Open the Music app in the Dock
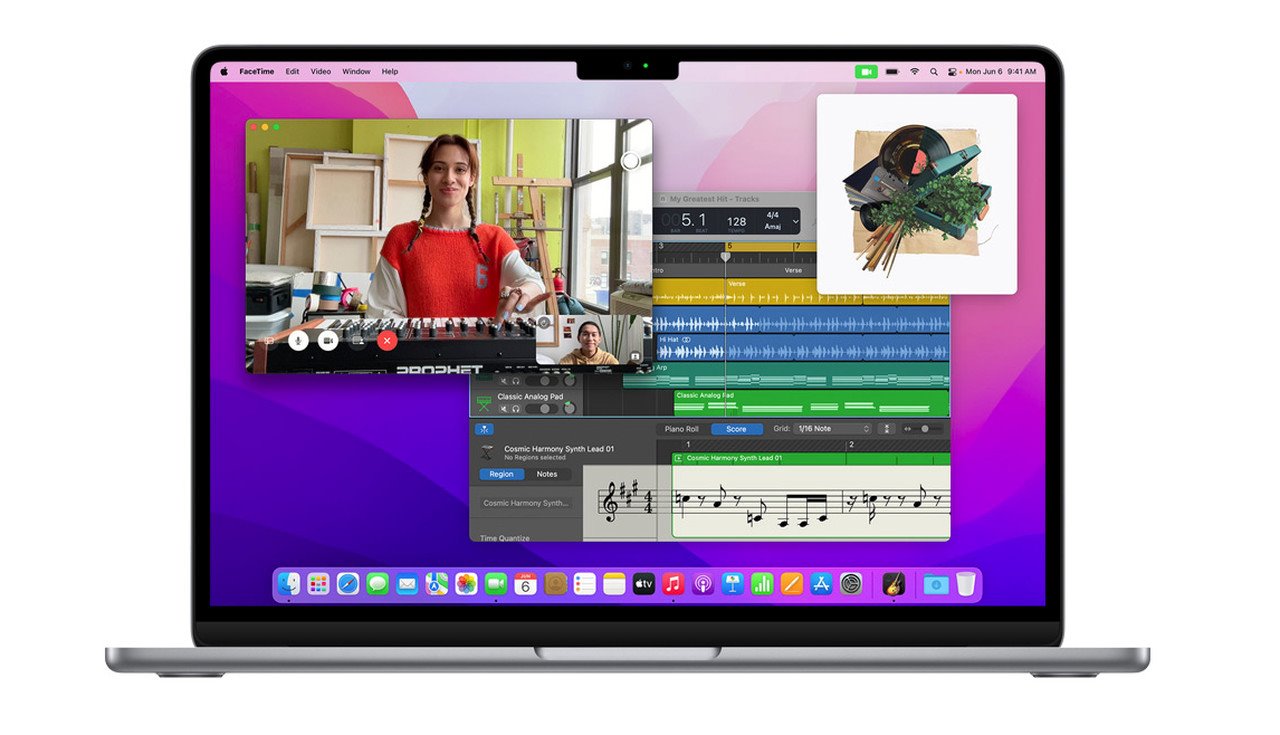The height and width of the screenshot is (735, 1280). 673,584
